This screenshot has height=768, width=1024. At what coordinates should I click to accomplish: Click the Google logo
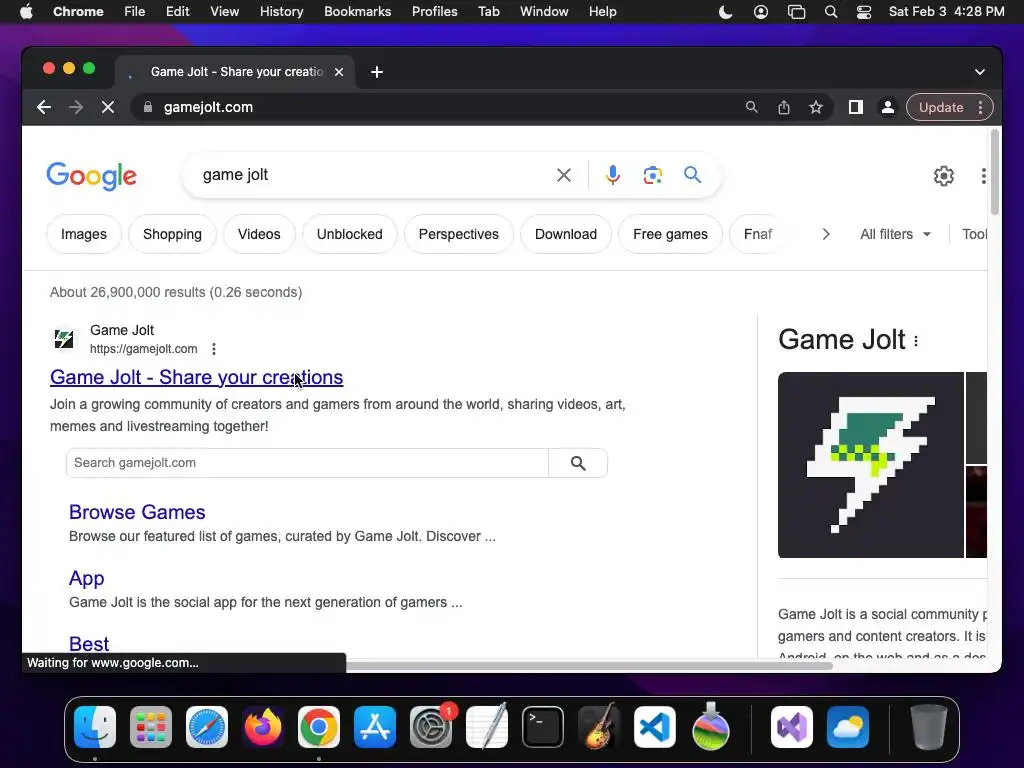click(91, 176)
